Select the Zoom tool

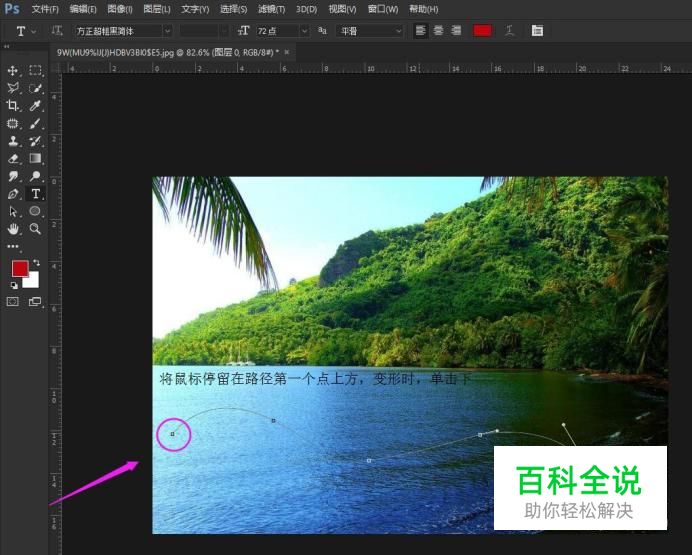[x=35, y=229]
